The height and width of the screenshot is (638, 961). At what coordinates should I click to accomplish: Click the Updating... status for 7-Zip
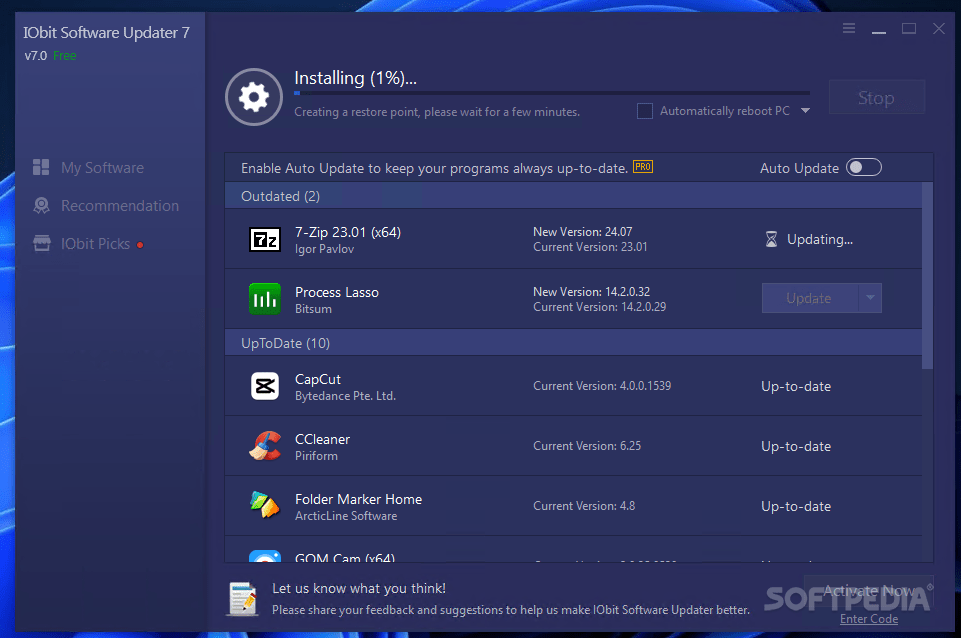819,240
